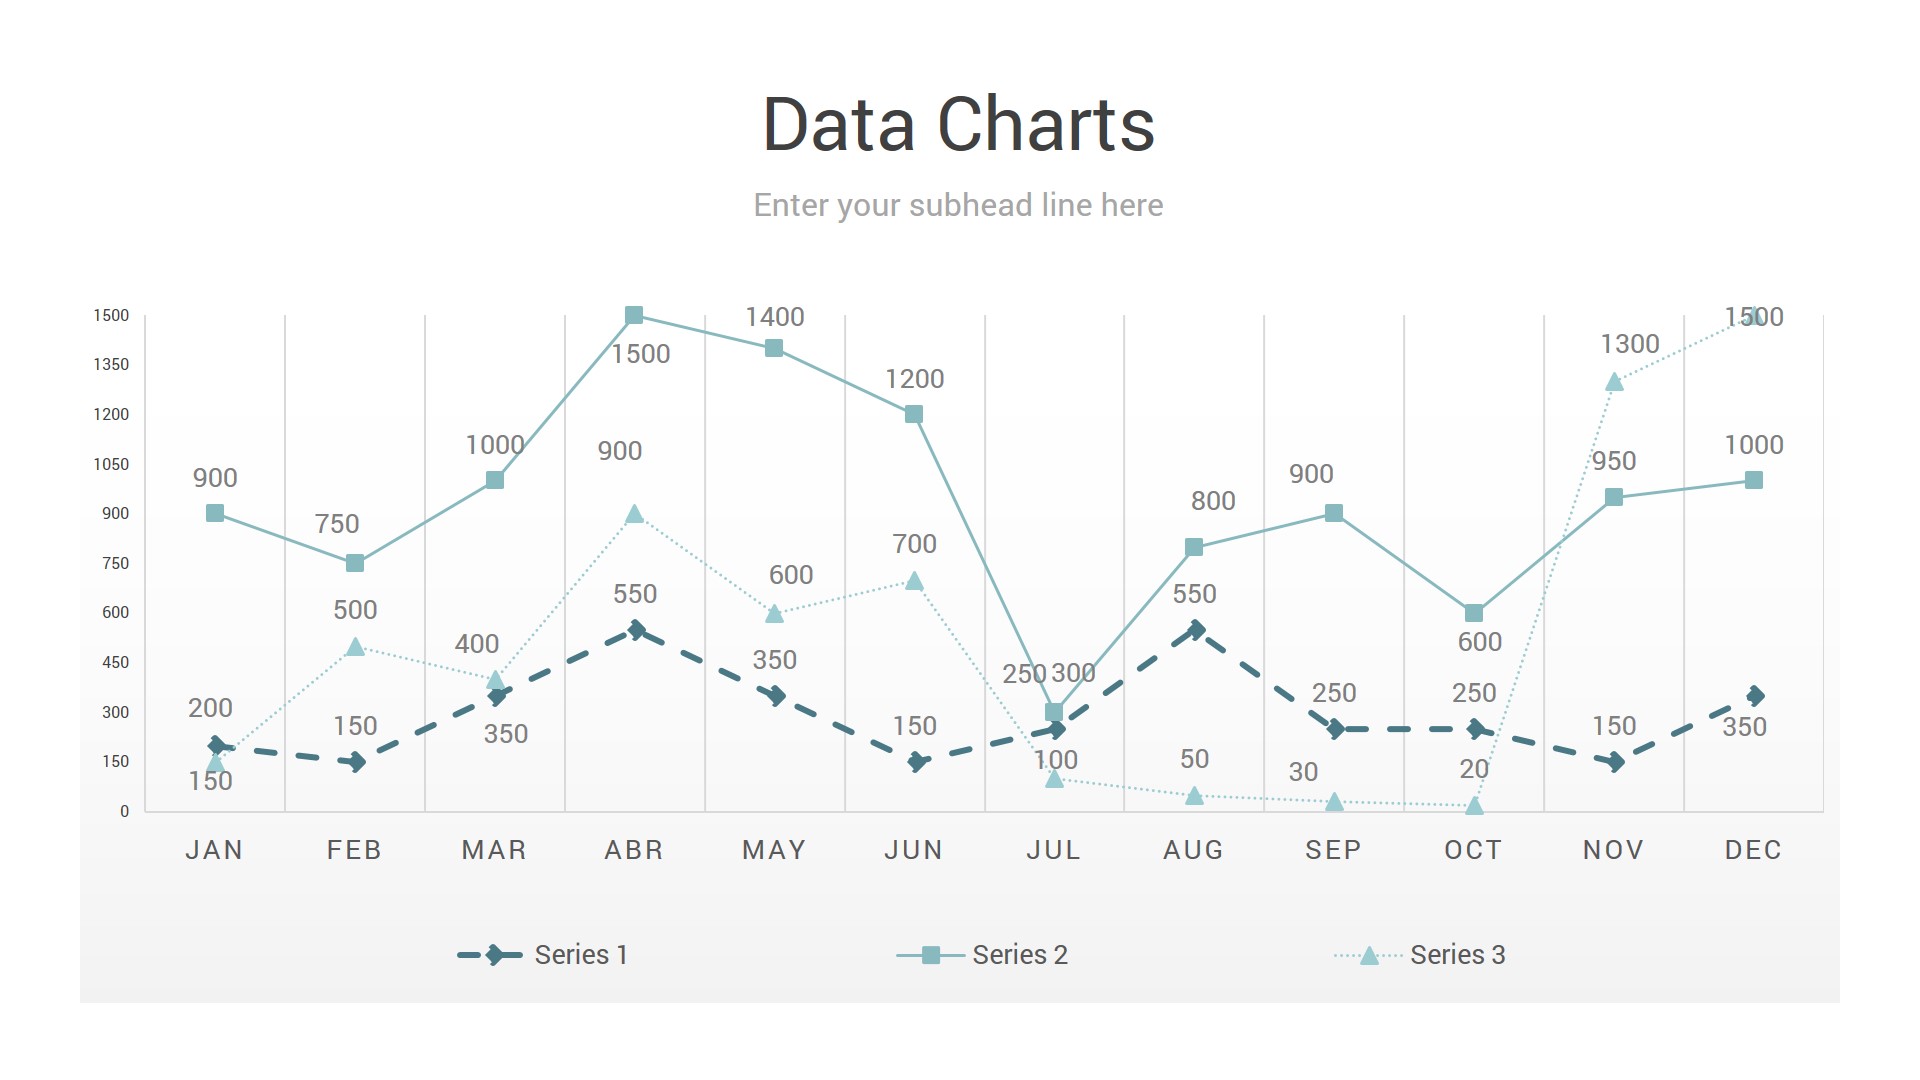Click the Series 2 legend label
The width and height of the screenshot is (1920, 1080).
point(1020,955)
